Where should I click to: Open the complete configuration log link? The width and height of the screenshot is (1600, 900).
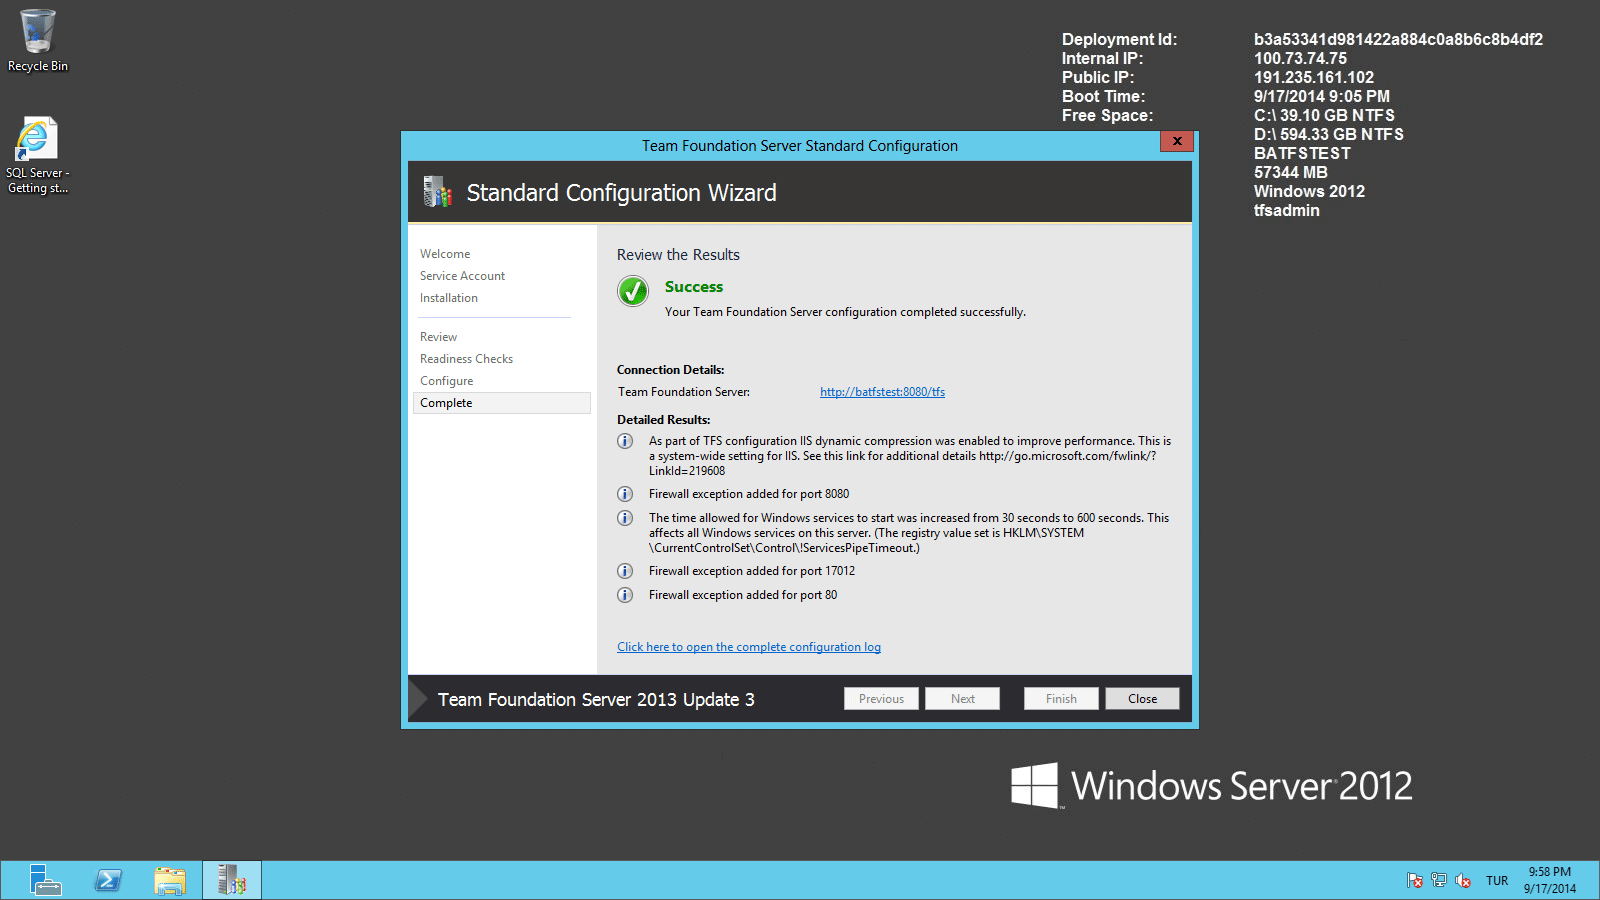point(748,646)
